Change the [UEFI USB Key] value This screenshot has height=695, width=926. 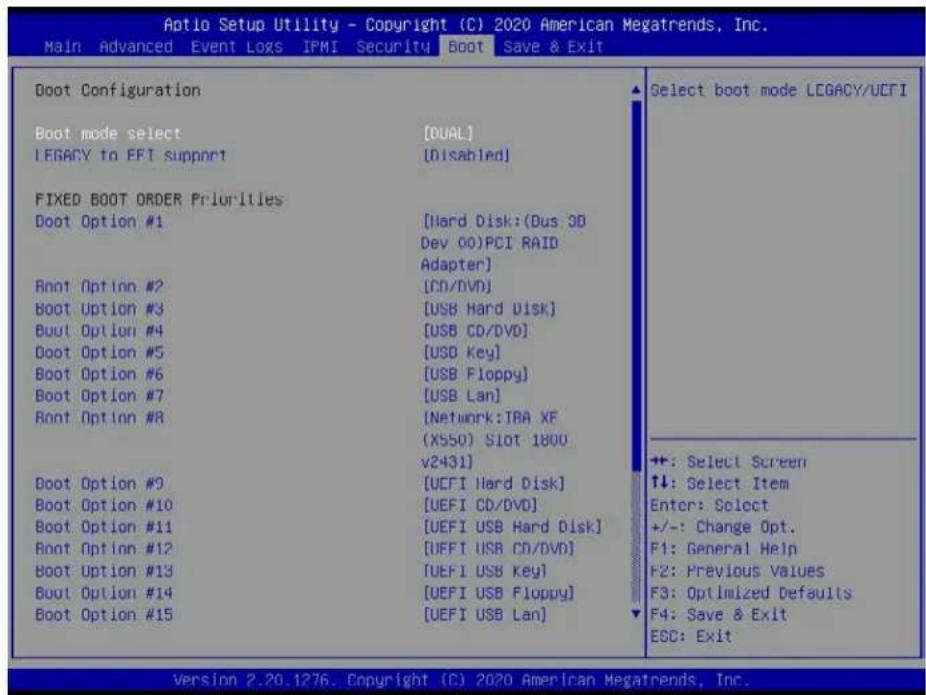[x=485, y=571]
